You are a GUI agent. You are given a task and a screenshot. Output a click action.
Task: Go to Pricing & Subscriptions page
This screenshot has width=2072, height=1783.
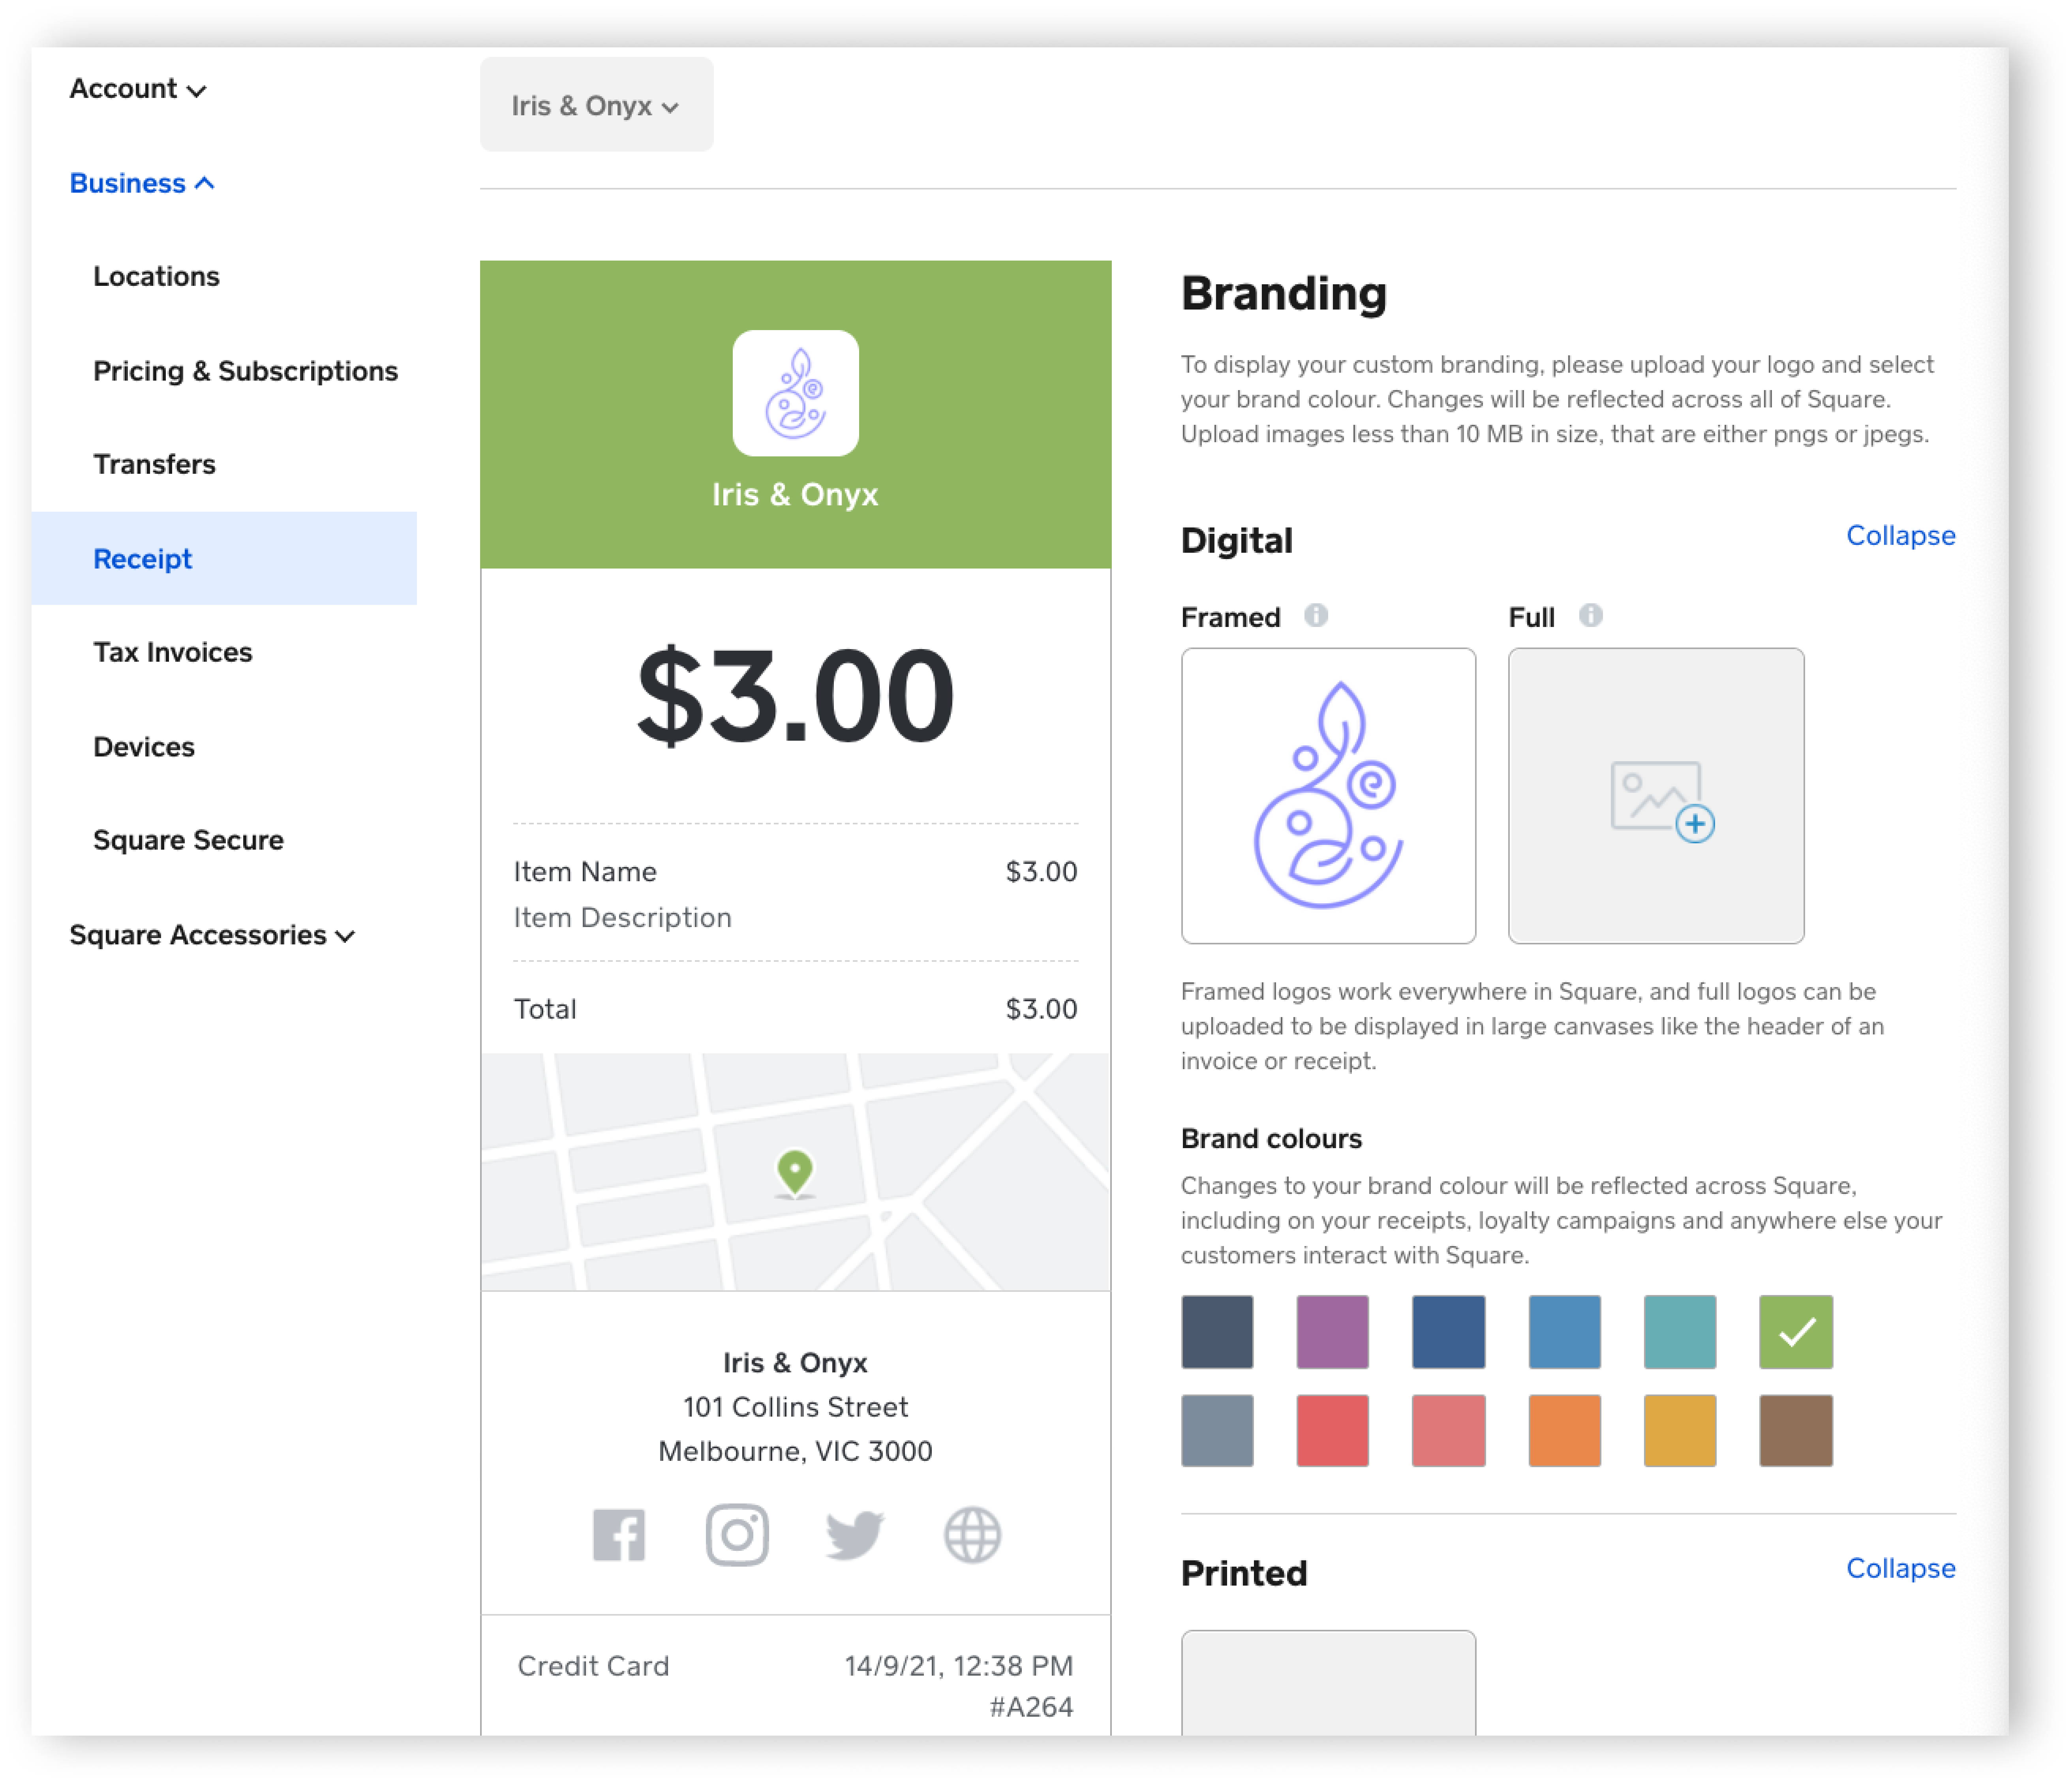click(x=245, y=371)
